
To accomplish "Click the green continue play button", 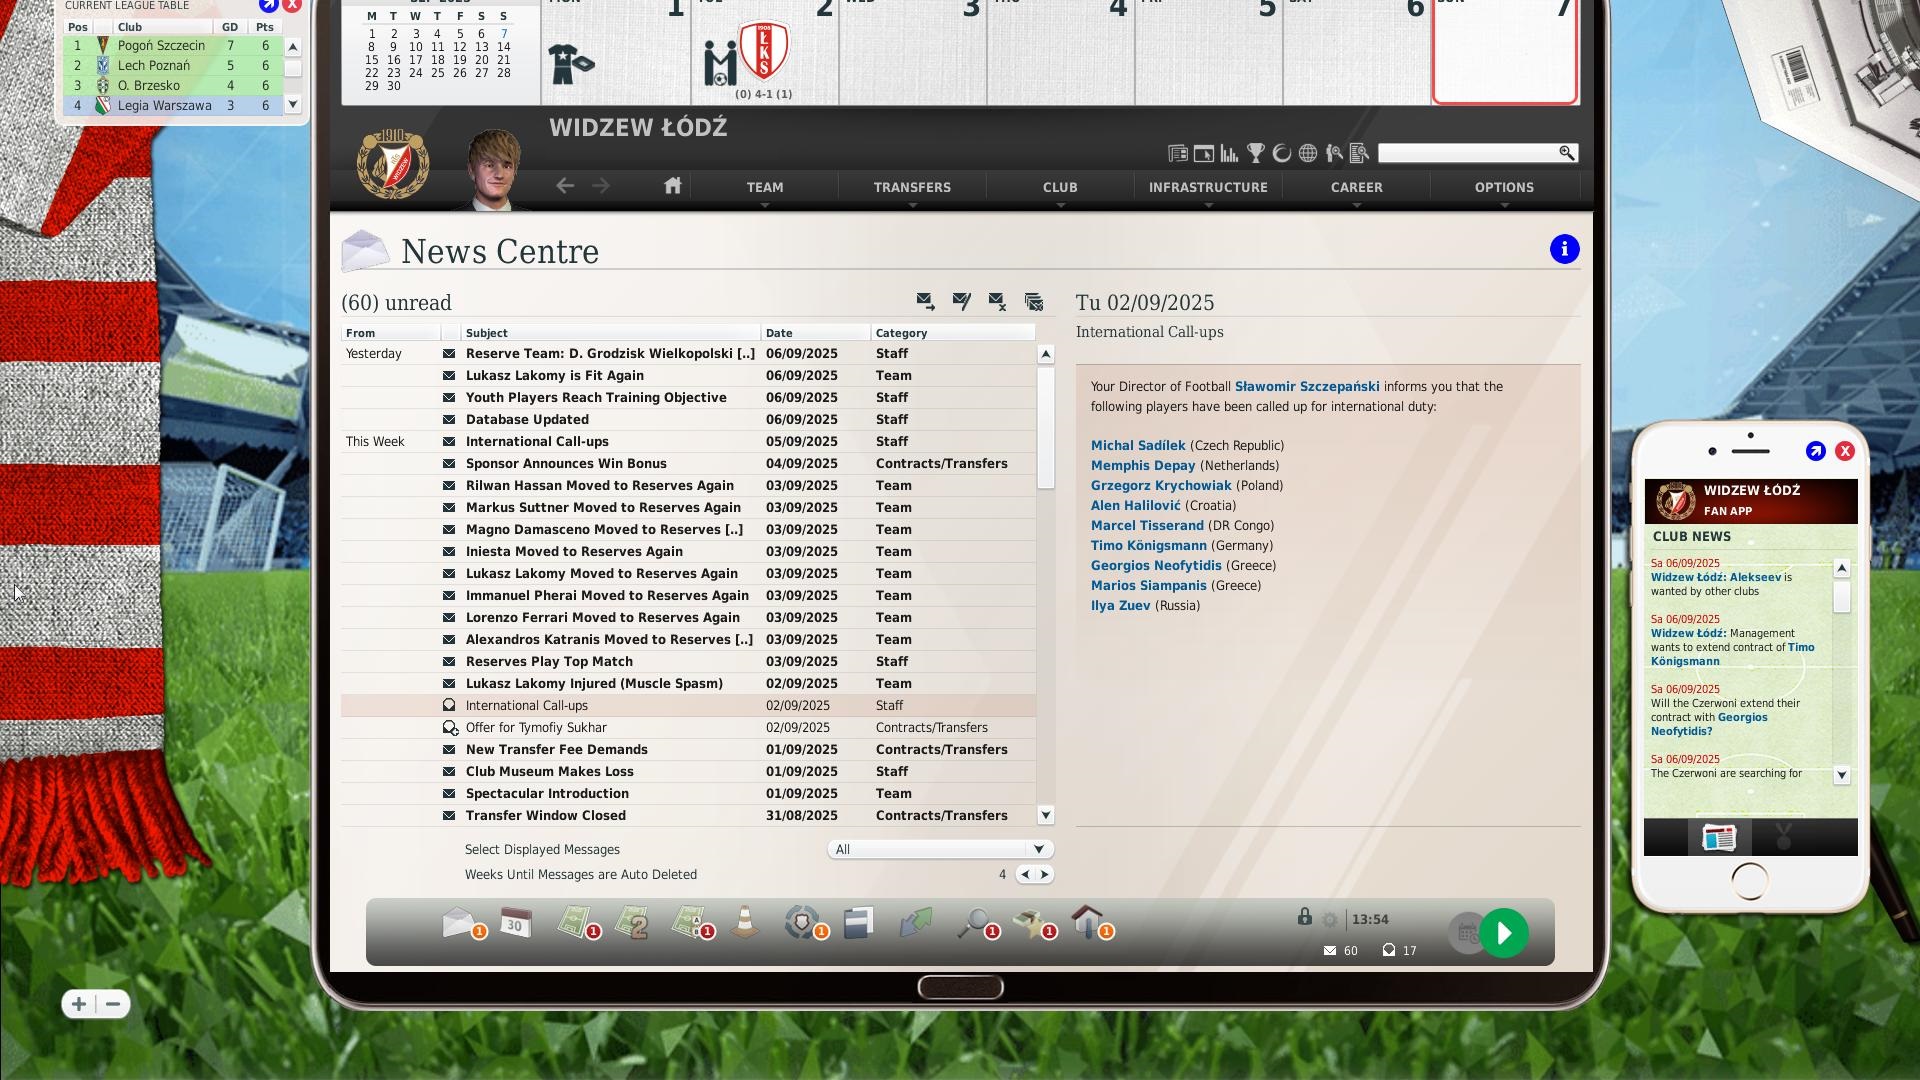I will tap(1504, 933).
